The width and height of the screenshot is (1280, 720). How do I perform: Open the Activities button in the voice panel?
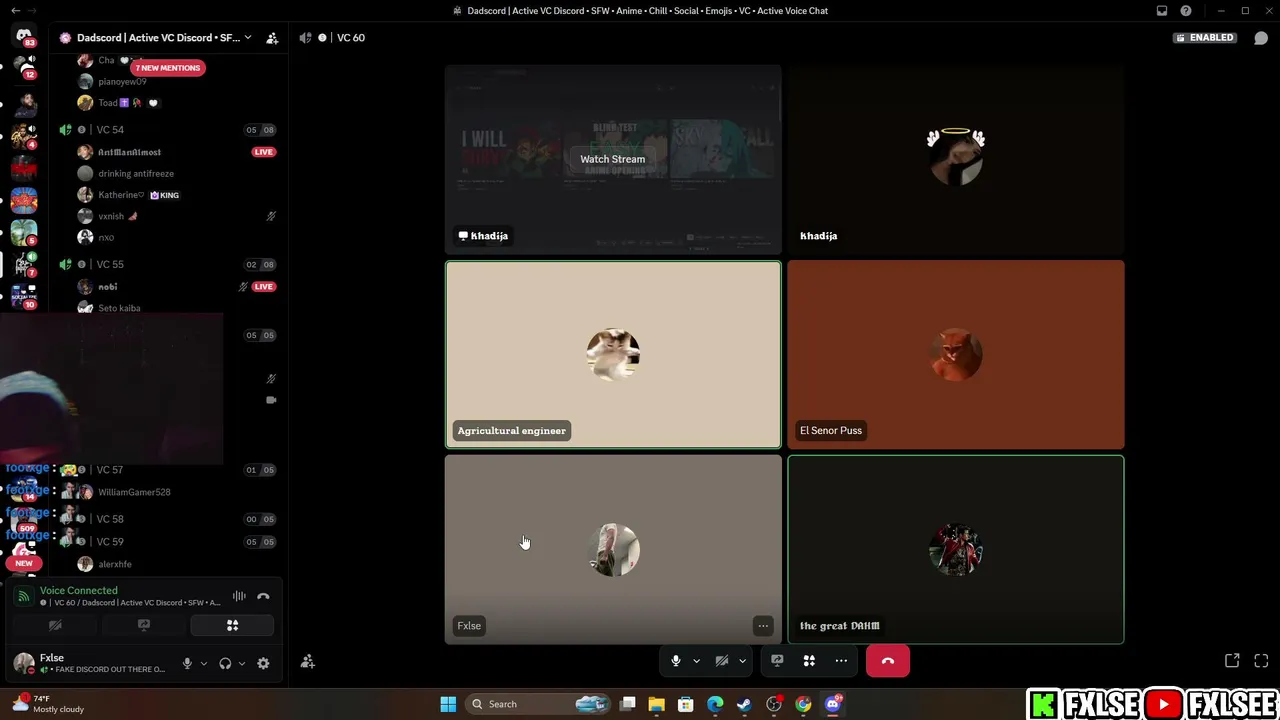pyautogui.click(x=232, y=626)
